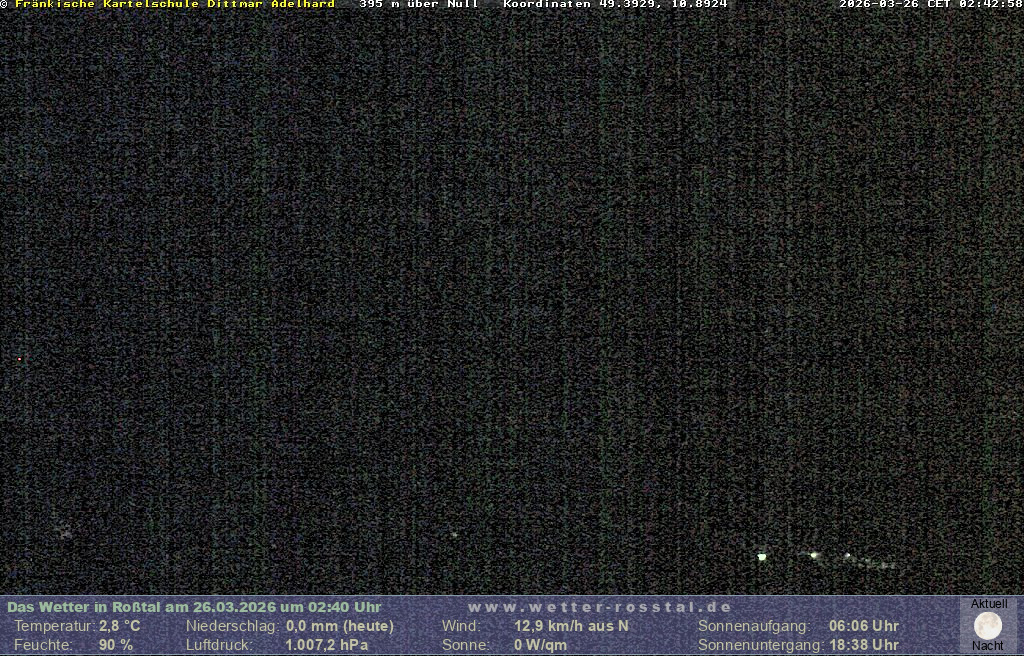Click the moon icon in the corner

tap(988, 626)
